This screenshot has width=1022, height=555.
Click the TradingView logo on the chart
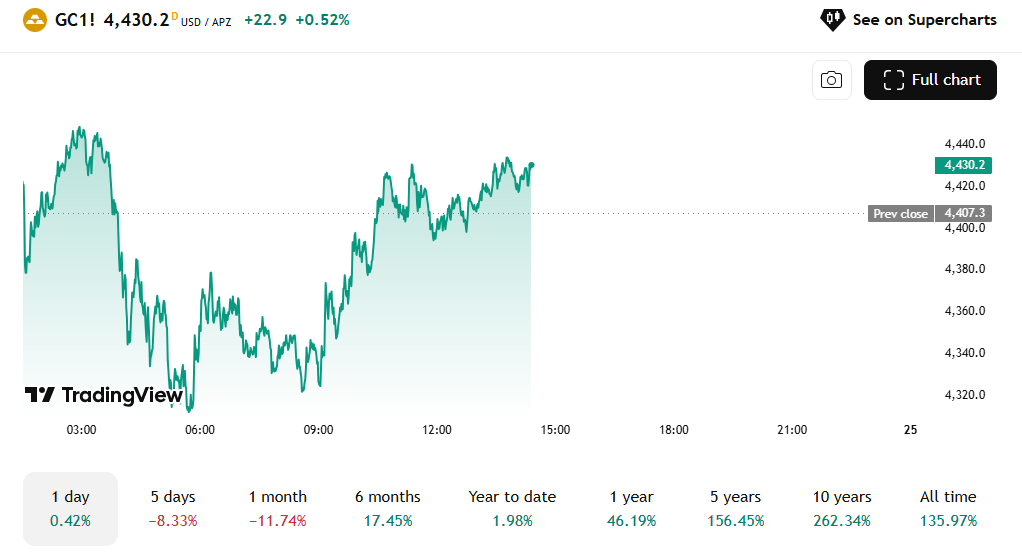(103, 395)
